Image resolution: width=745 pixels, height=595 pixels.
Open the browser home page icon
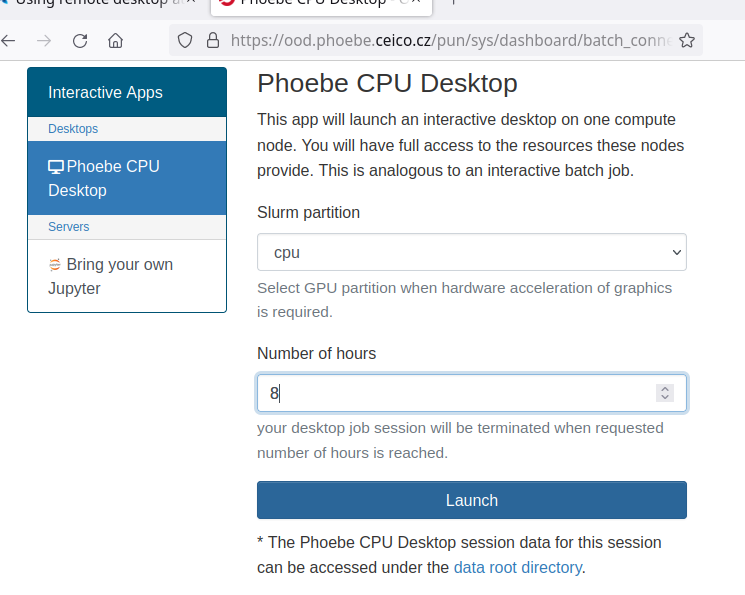[x=115, y=41]
